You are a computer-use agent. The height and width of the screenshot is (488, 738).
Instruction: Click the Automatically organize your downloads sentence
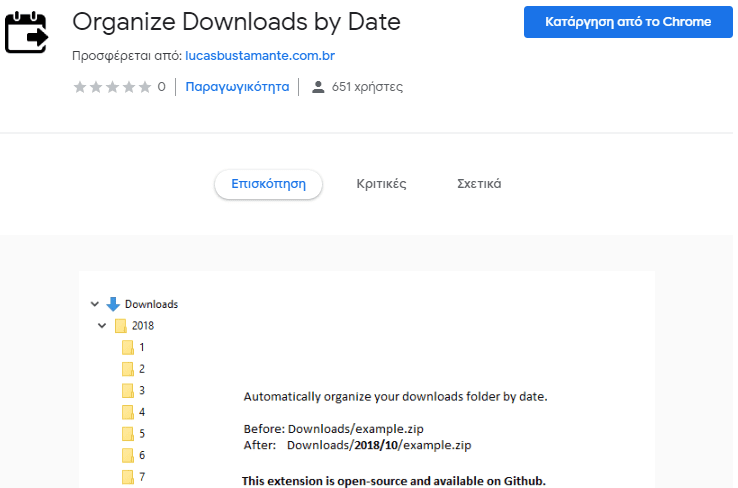pyautogui.click(x=395, y=397)
